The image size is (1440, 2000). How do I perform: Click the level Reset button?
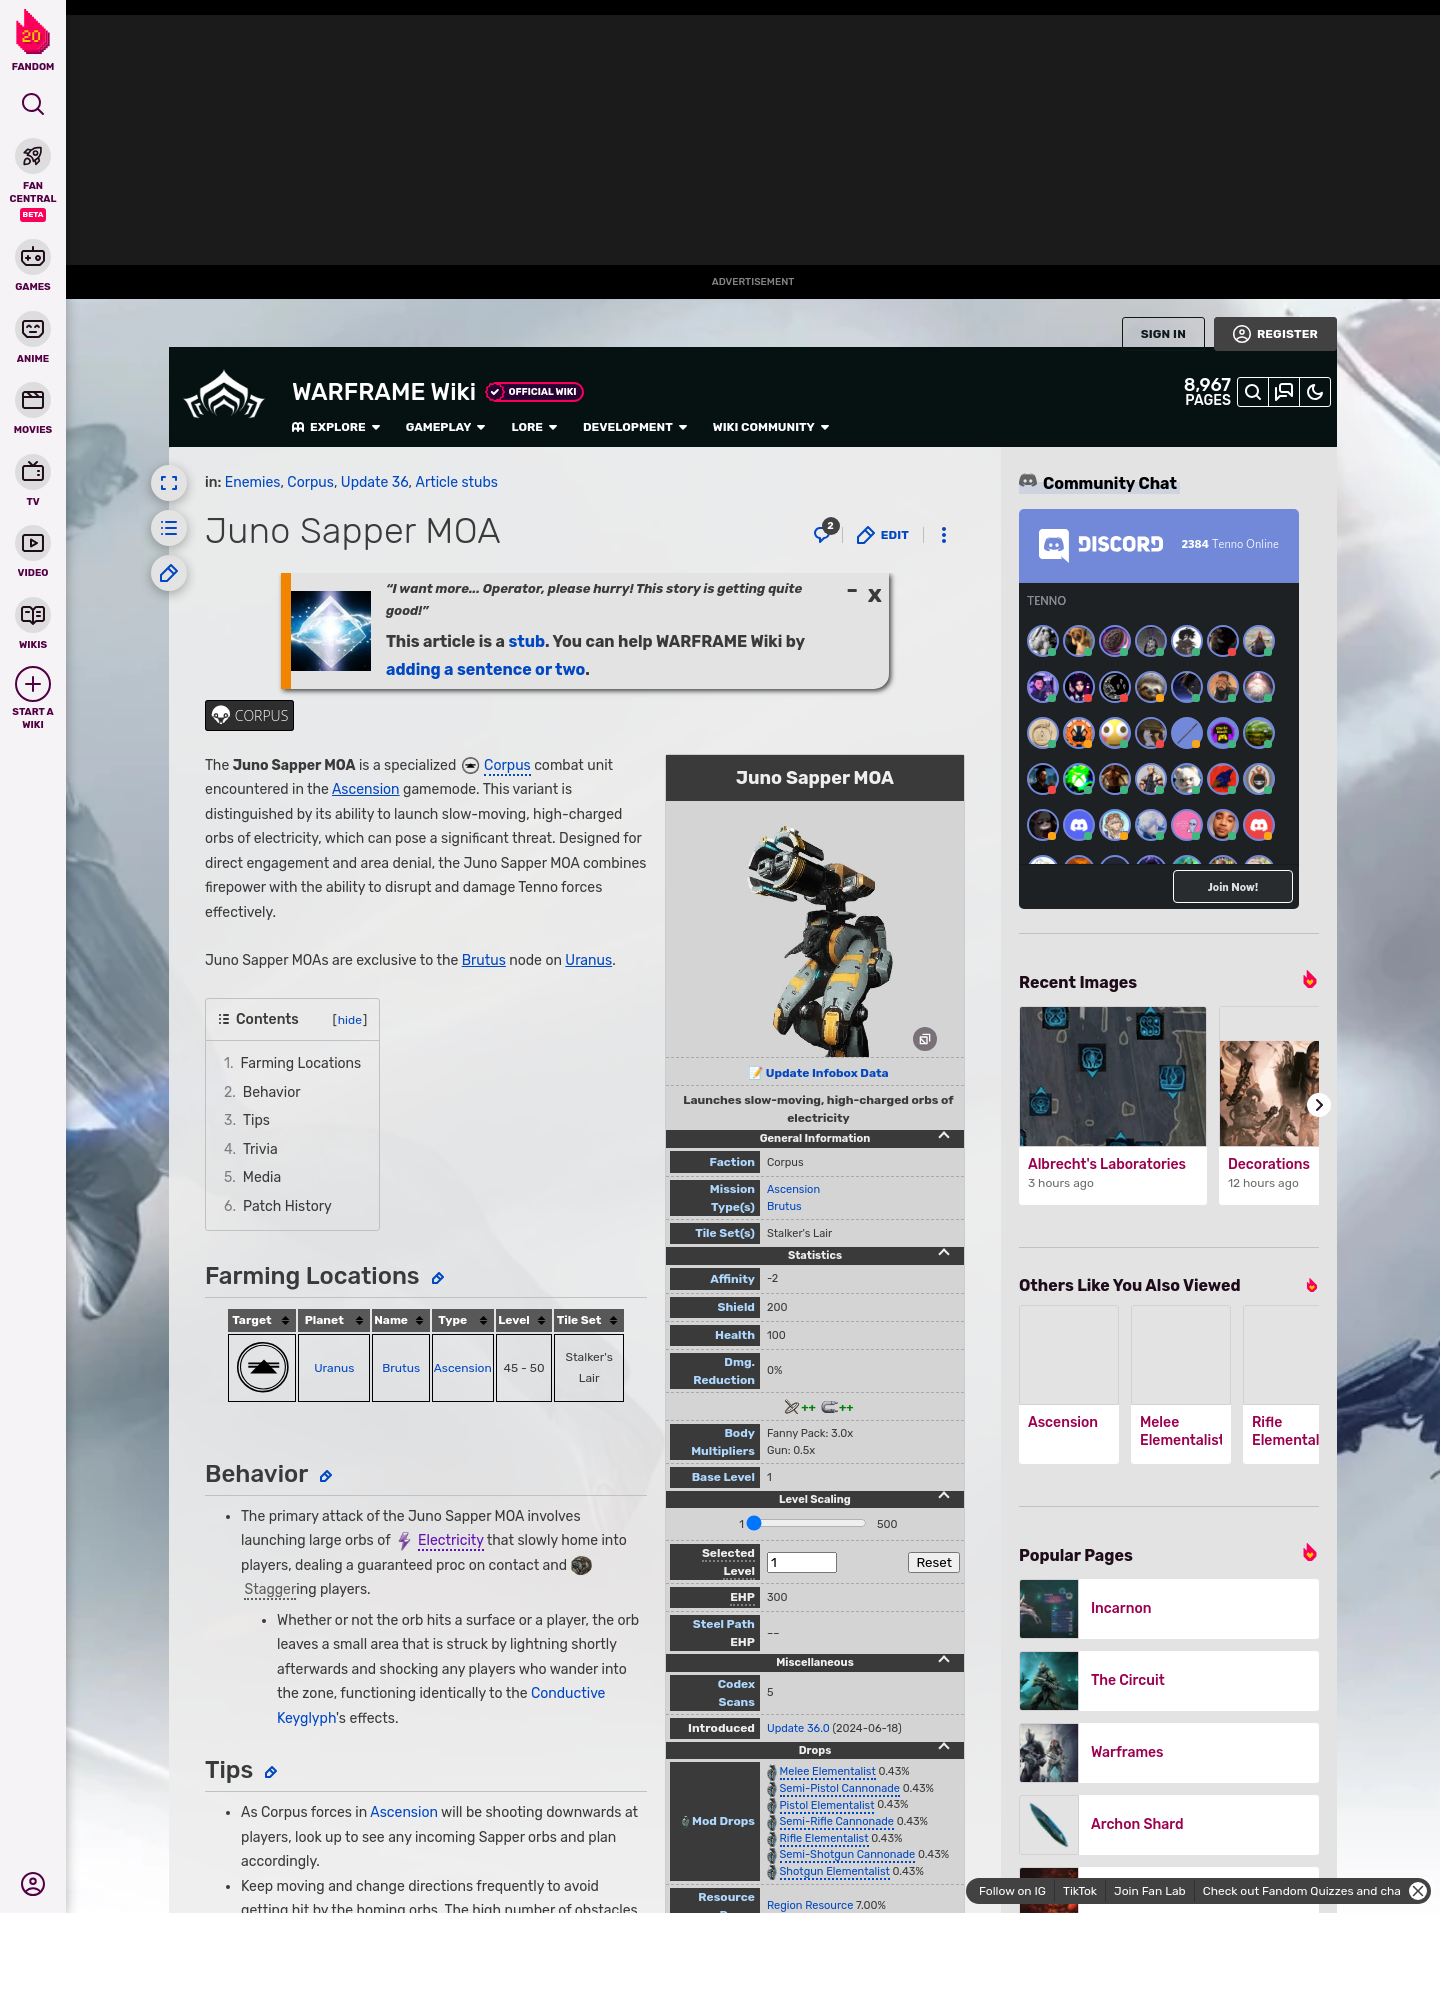click(934, 1563)
